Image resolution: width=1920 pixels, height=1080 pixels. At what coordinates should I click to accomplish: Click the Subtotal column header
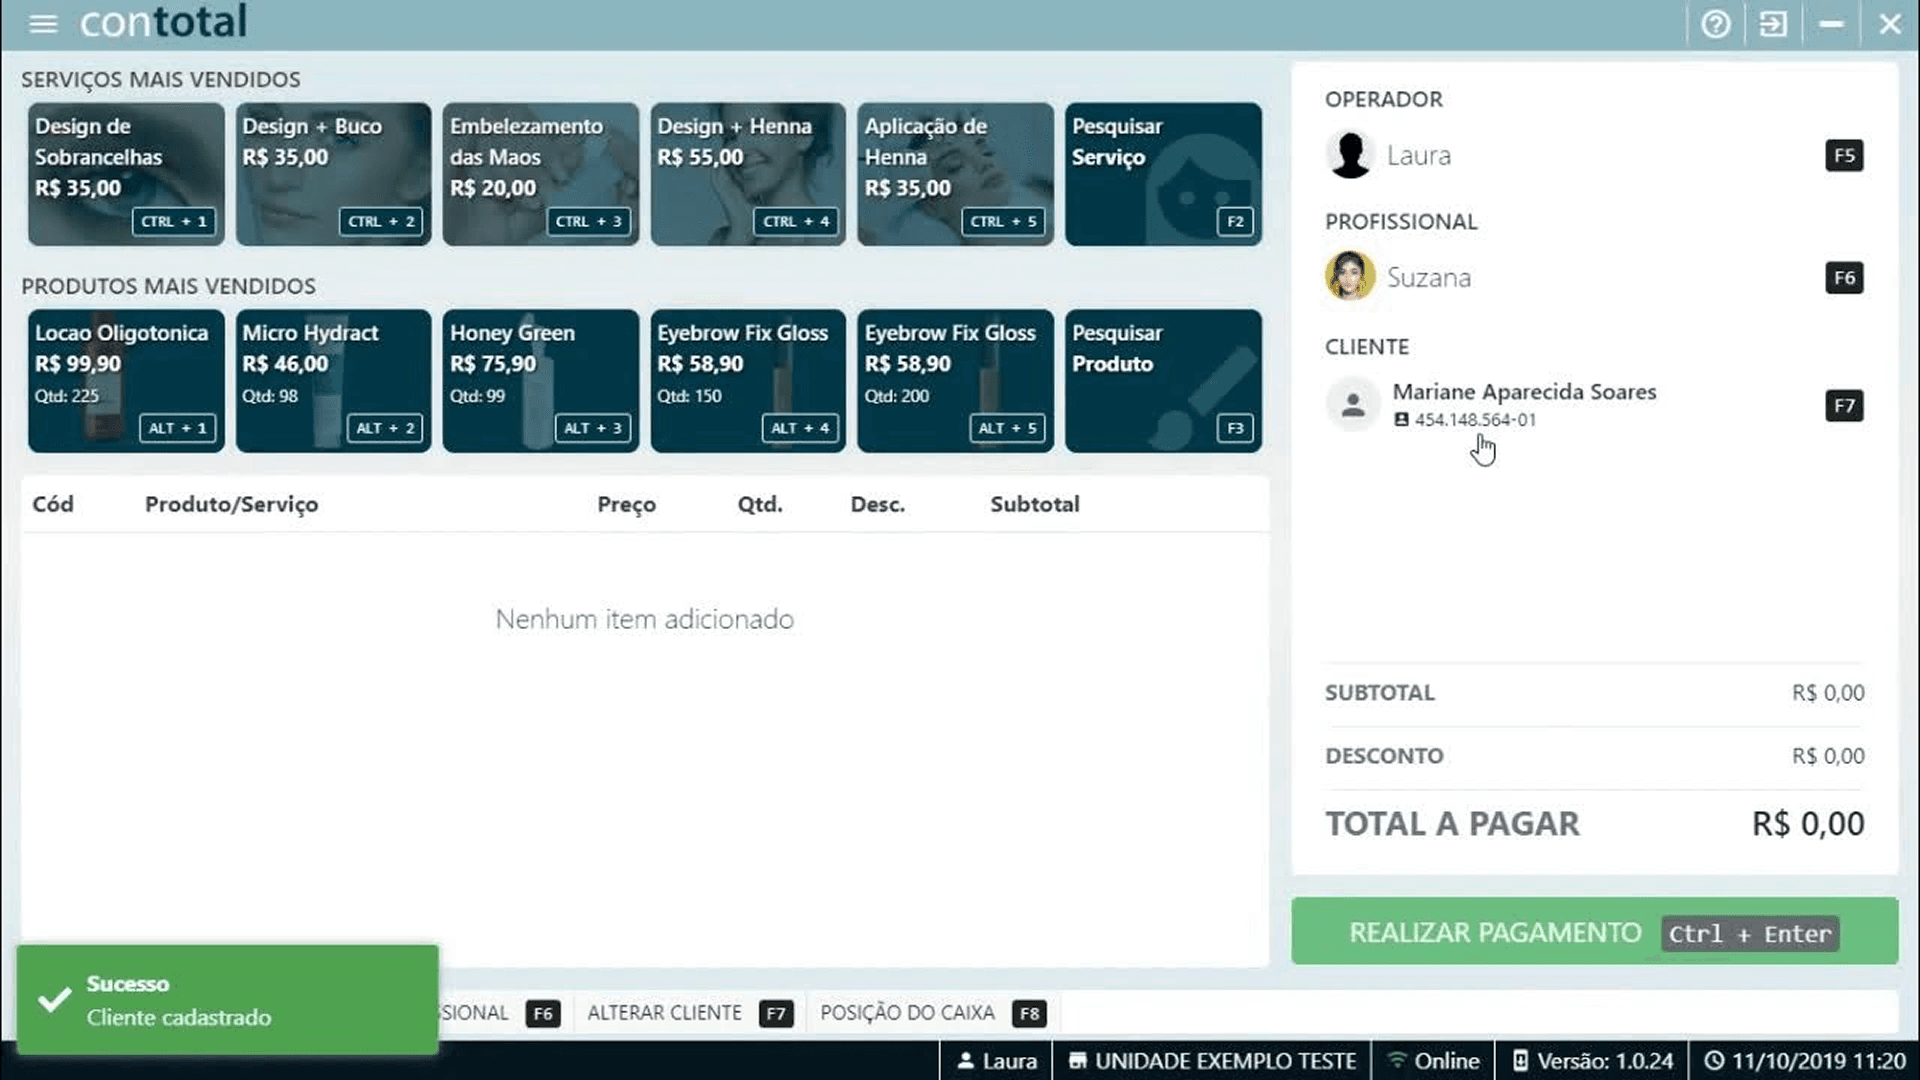(1035, 504)
